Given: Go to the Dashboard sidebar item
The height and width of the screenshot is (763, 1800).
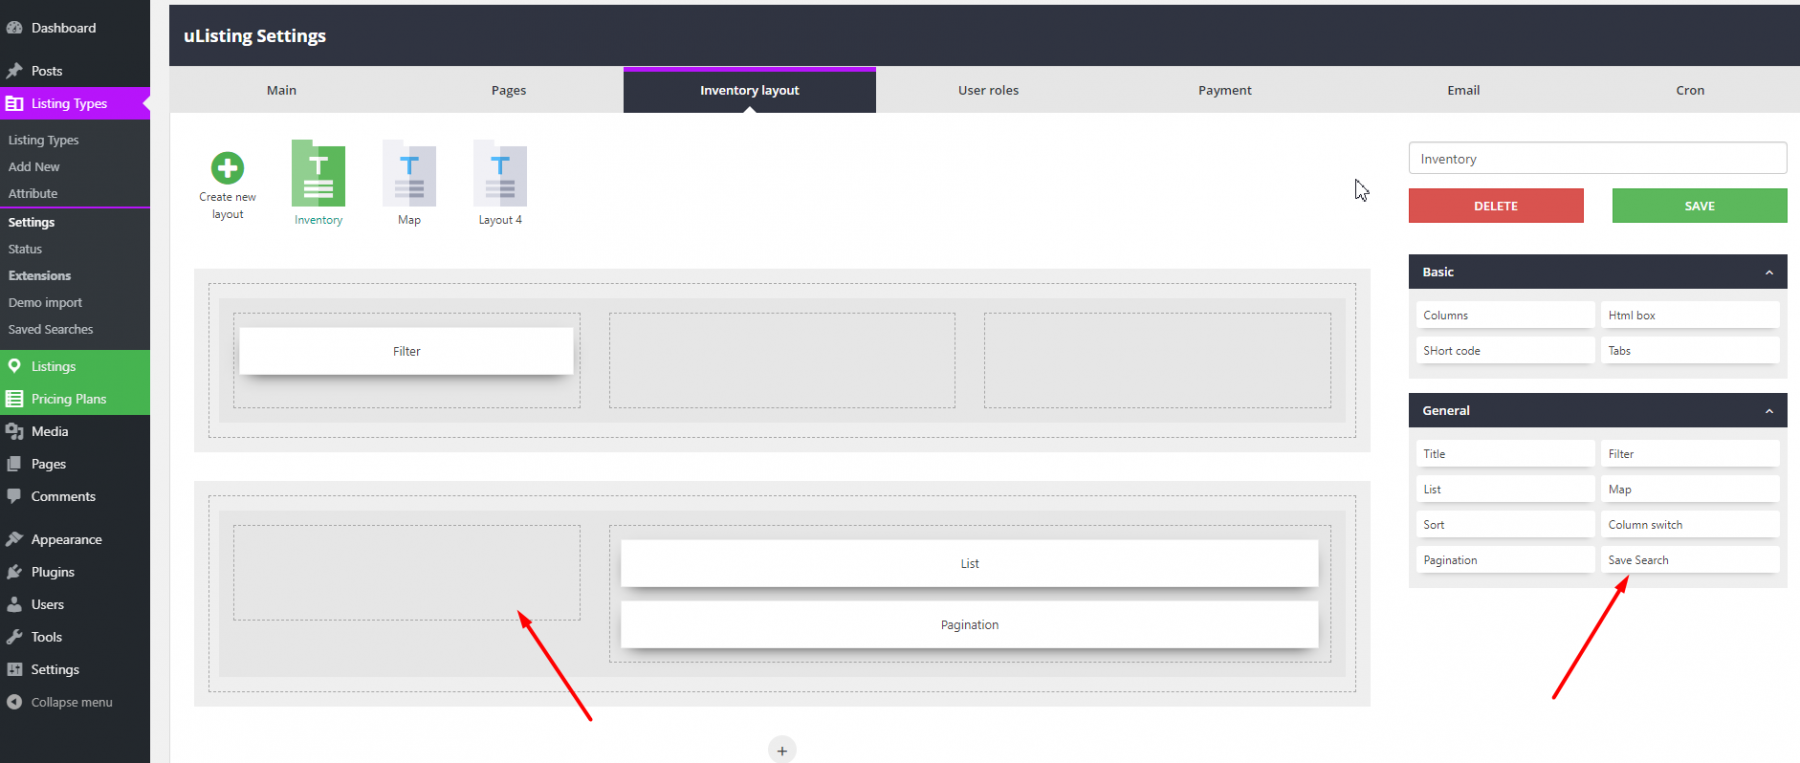Looking at the screenshot, I should click(x=63, y=28).
